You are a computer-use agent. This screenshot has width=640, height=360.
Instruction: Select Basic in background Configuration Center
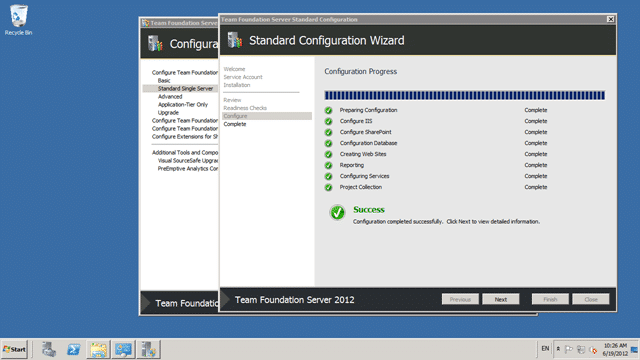164,80
